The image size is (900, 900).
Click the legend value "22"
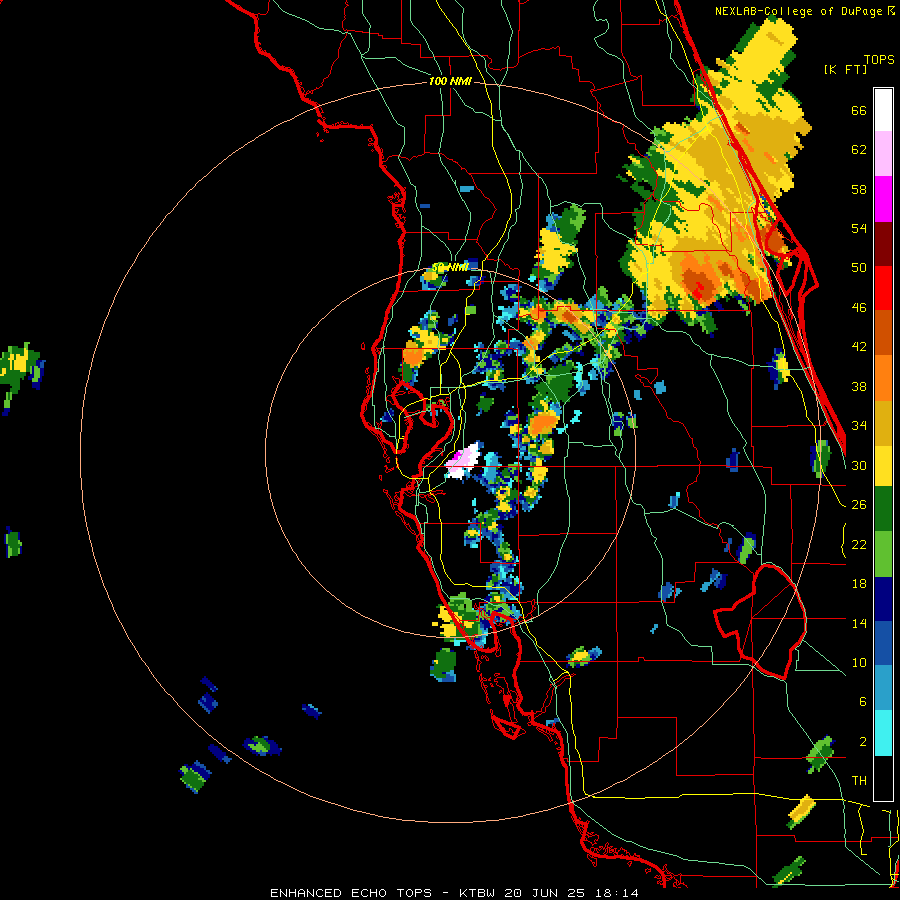[x=859, y=544]
